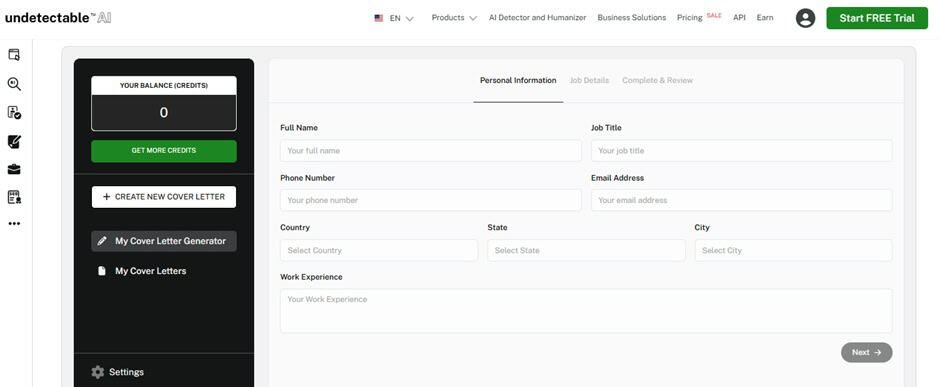Open the EN language dropdown
The image size is (940, 387).
pyautogui.click(x=401, y=18)
